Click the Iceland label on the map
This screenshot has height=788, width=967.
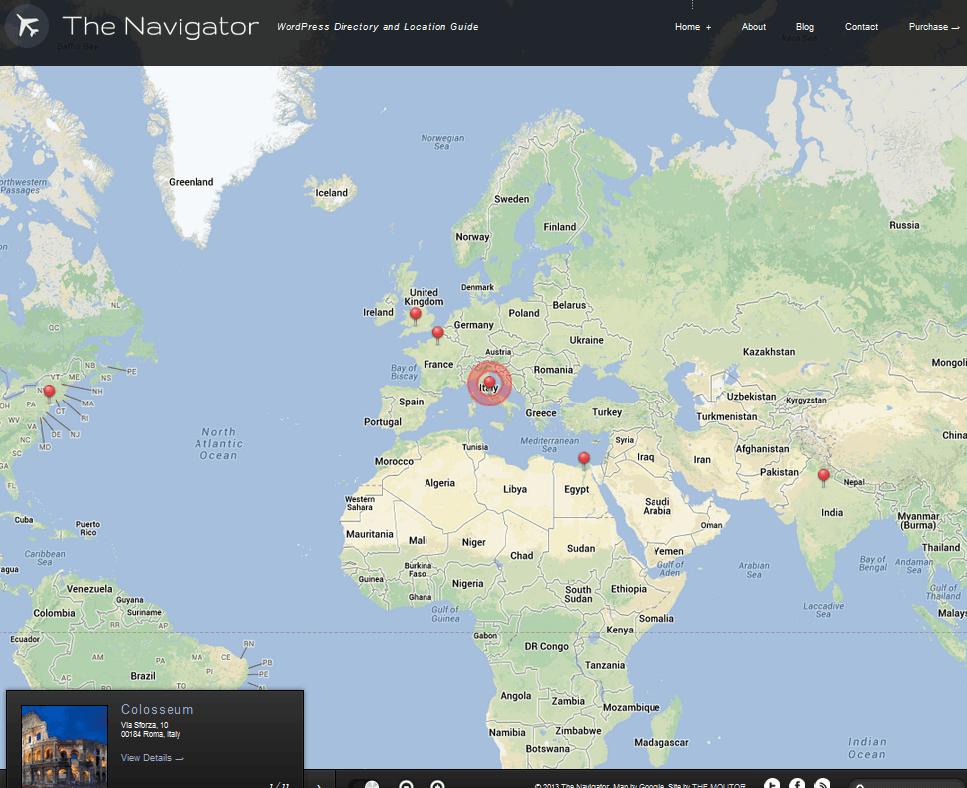point(332,193)
